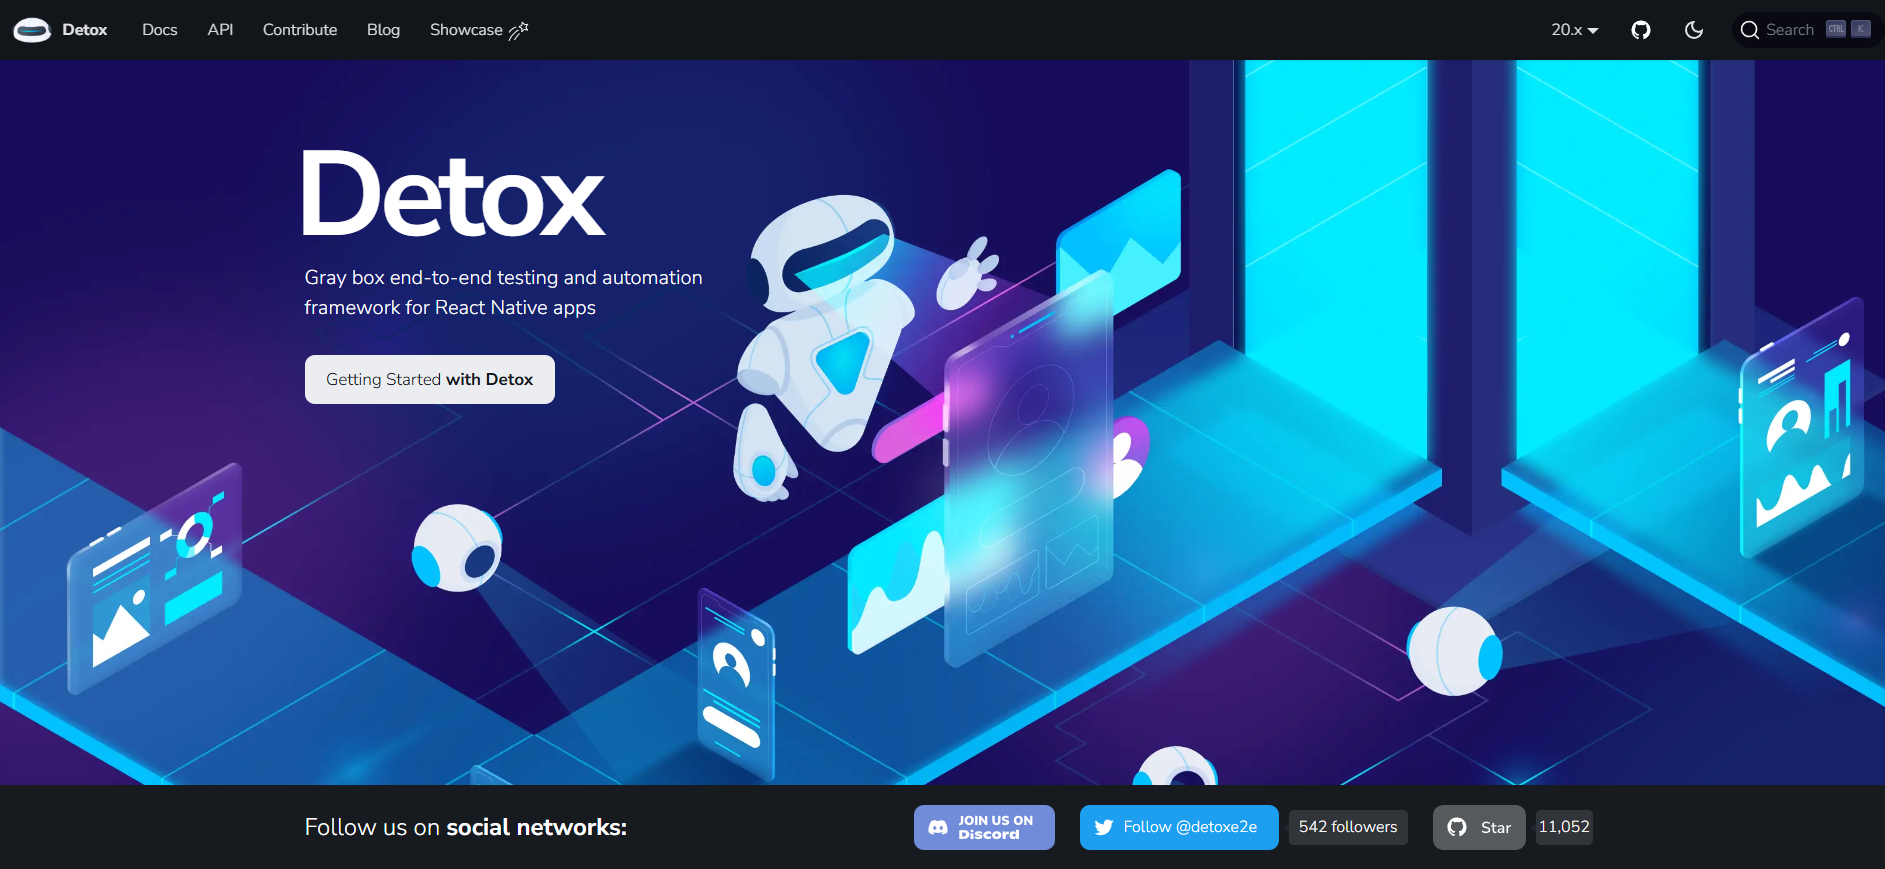Open the Detox home link text
Image resolution: width=1885 pixels, height=869 pixels.
tap(85, 30)
